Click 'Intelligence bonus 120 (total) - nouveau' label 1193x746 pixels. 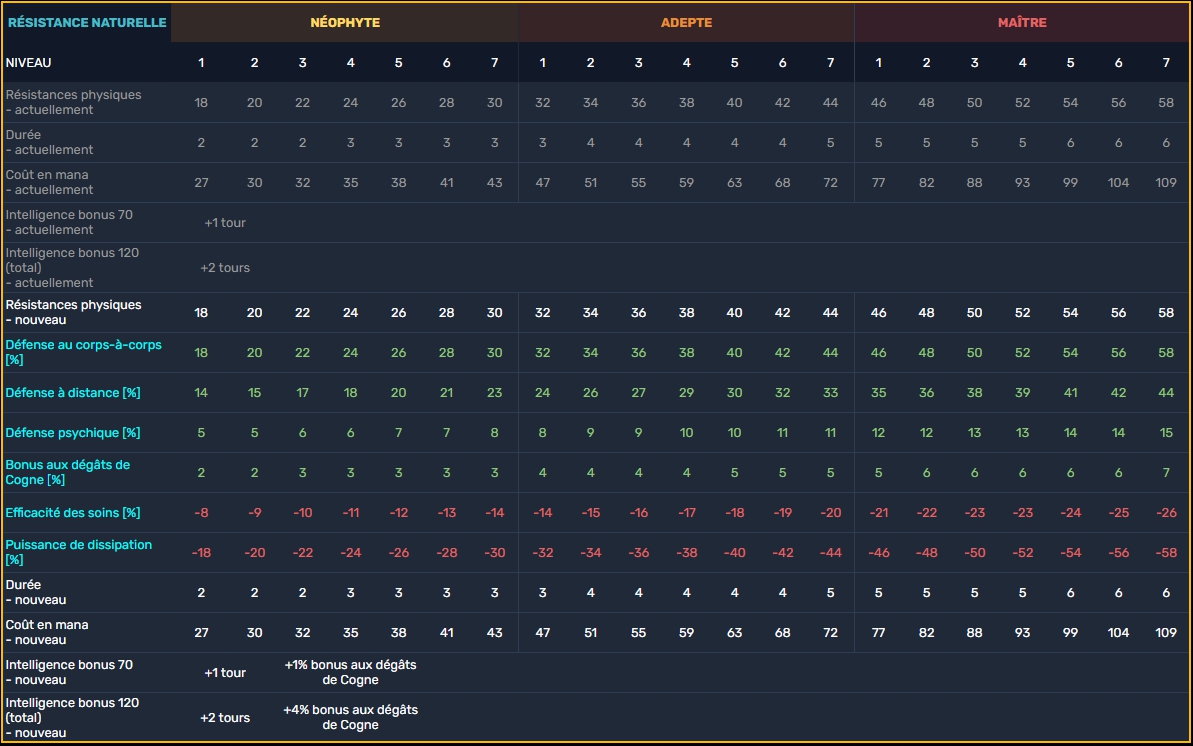72,717
